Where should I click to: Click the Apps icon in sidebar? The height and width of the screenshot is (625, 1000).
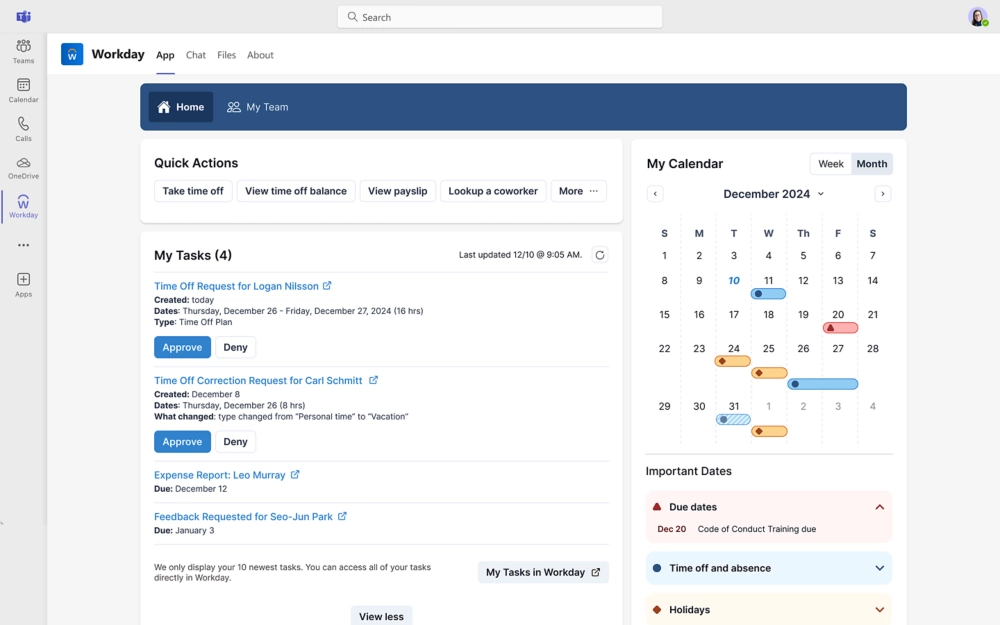23,284
